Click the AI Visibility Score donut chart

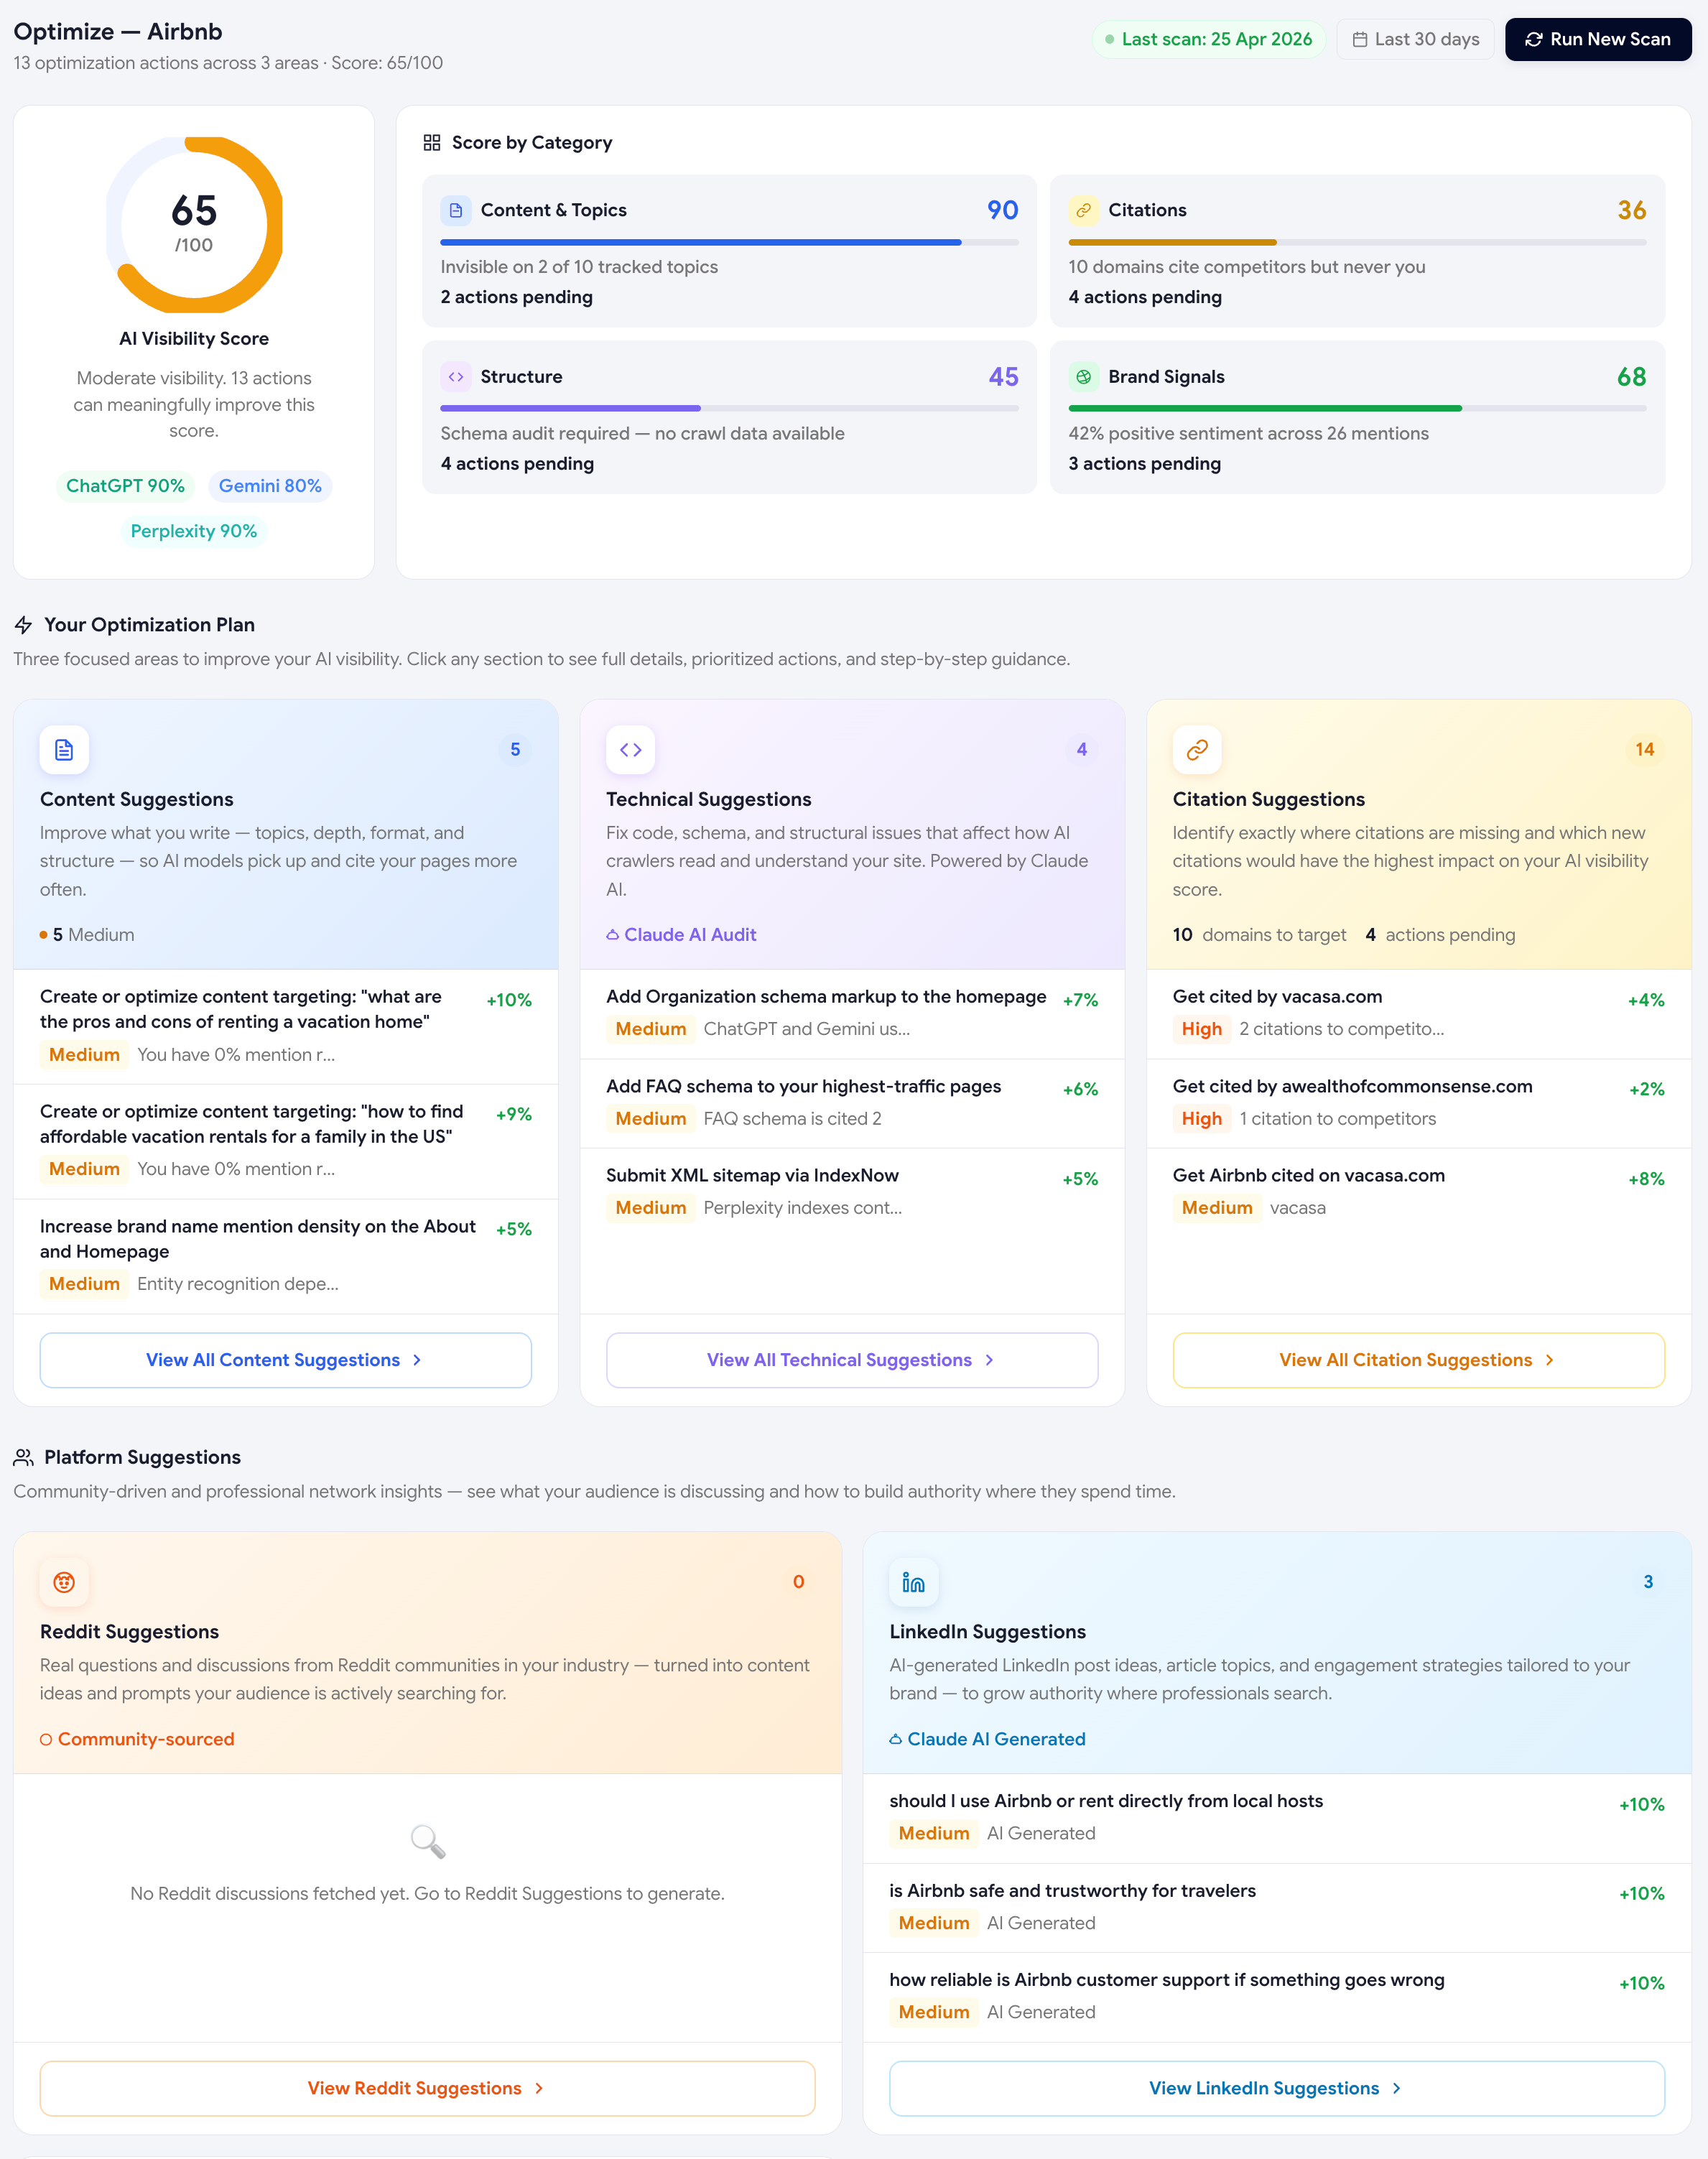point(194,225)
